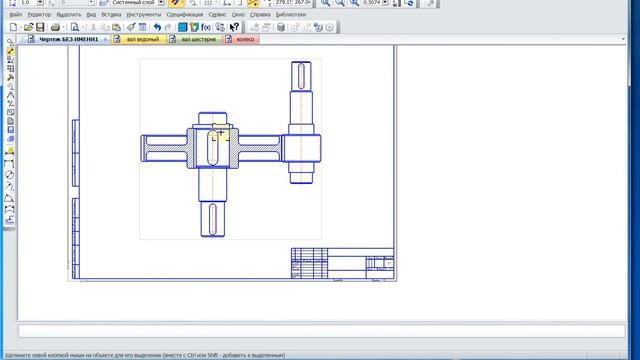The height and width of the screenshot is (360, 640).
Task: Save the current drawing
Action: [x=40, y=27]
